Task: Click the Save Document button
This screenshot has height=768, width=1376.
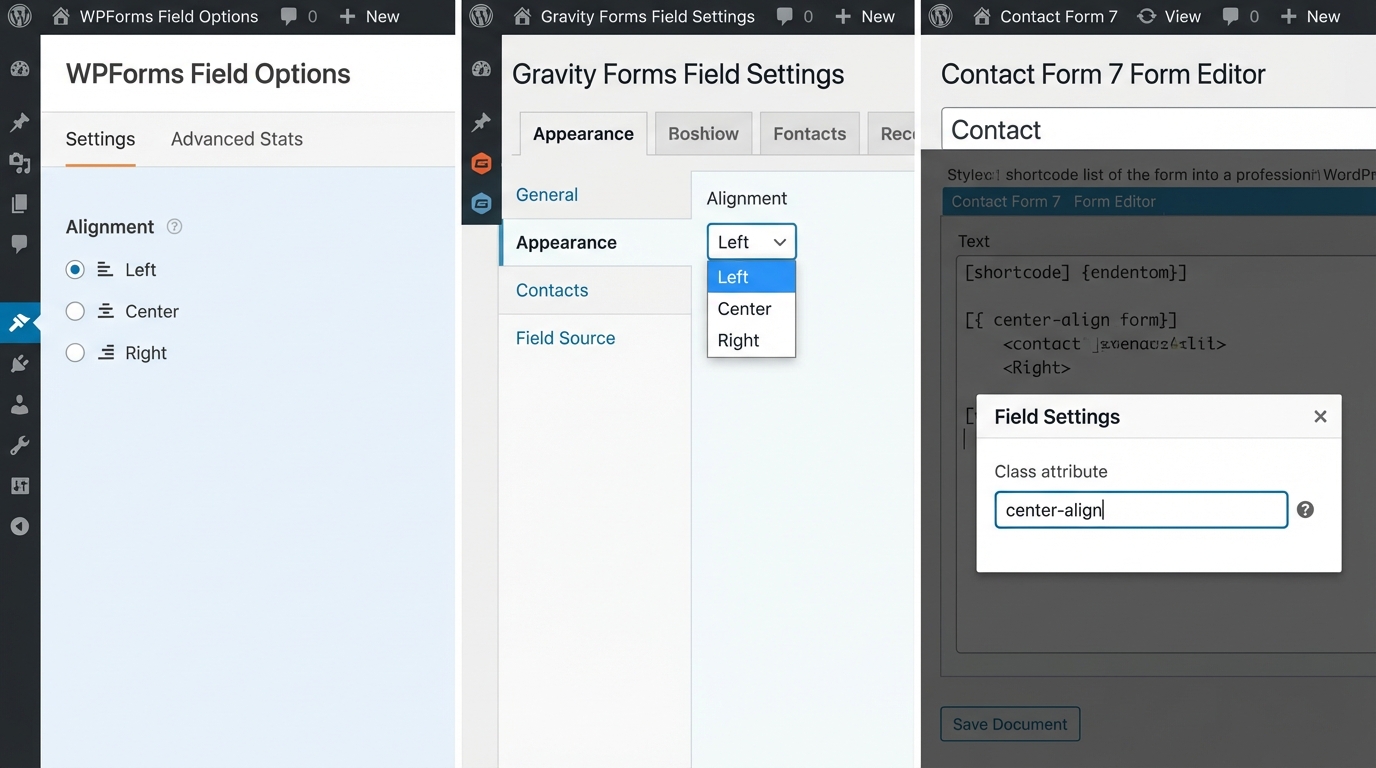Action: [1010, 724]
